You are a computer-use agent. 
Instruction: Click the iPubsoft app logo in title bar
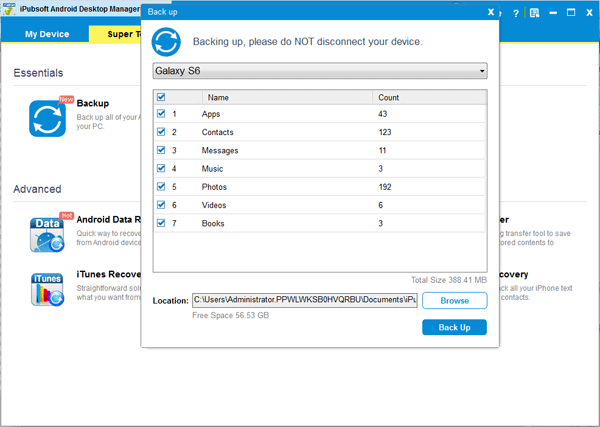8,12
